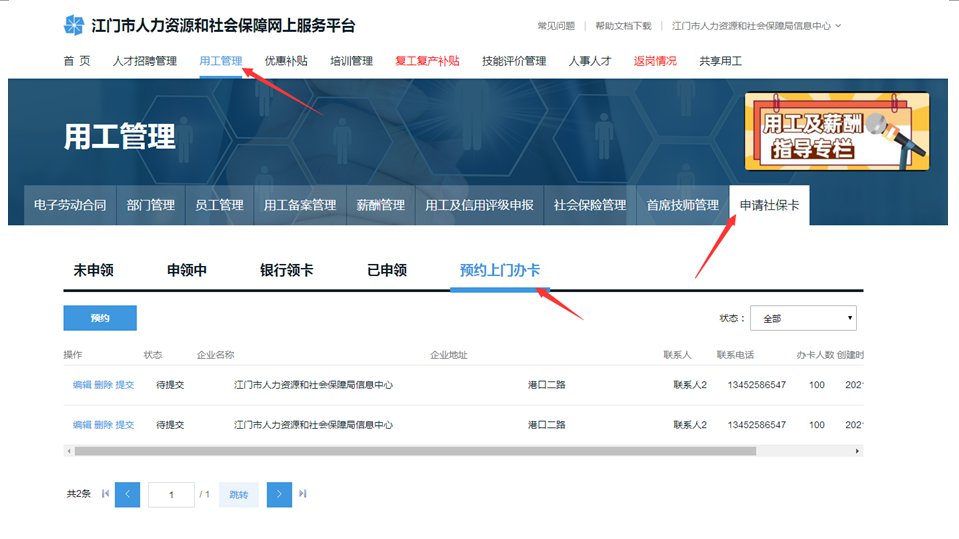Switch to the 未申领 tab
This screenshot has height=539, width=959.
pos(93,270)
